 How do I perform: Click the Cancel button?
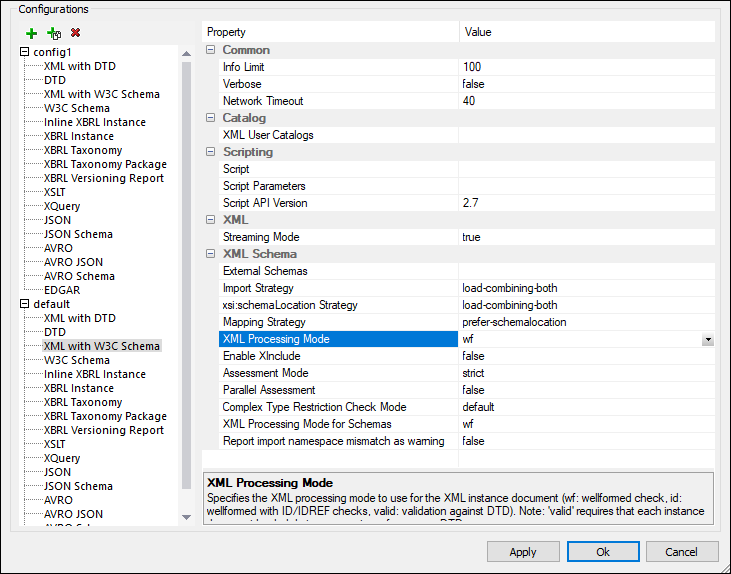click(x=681, y=552)
